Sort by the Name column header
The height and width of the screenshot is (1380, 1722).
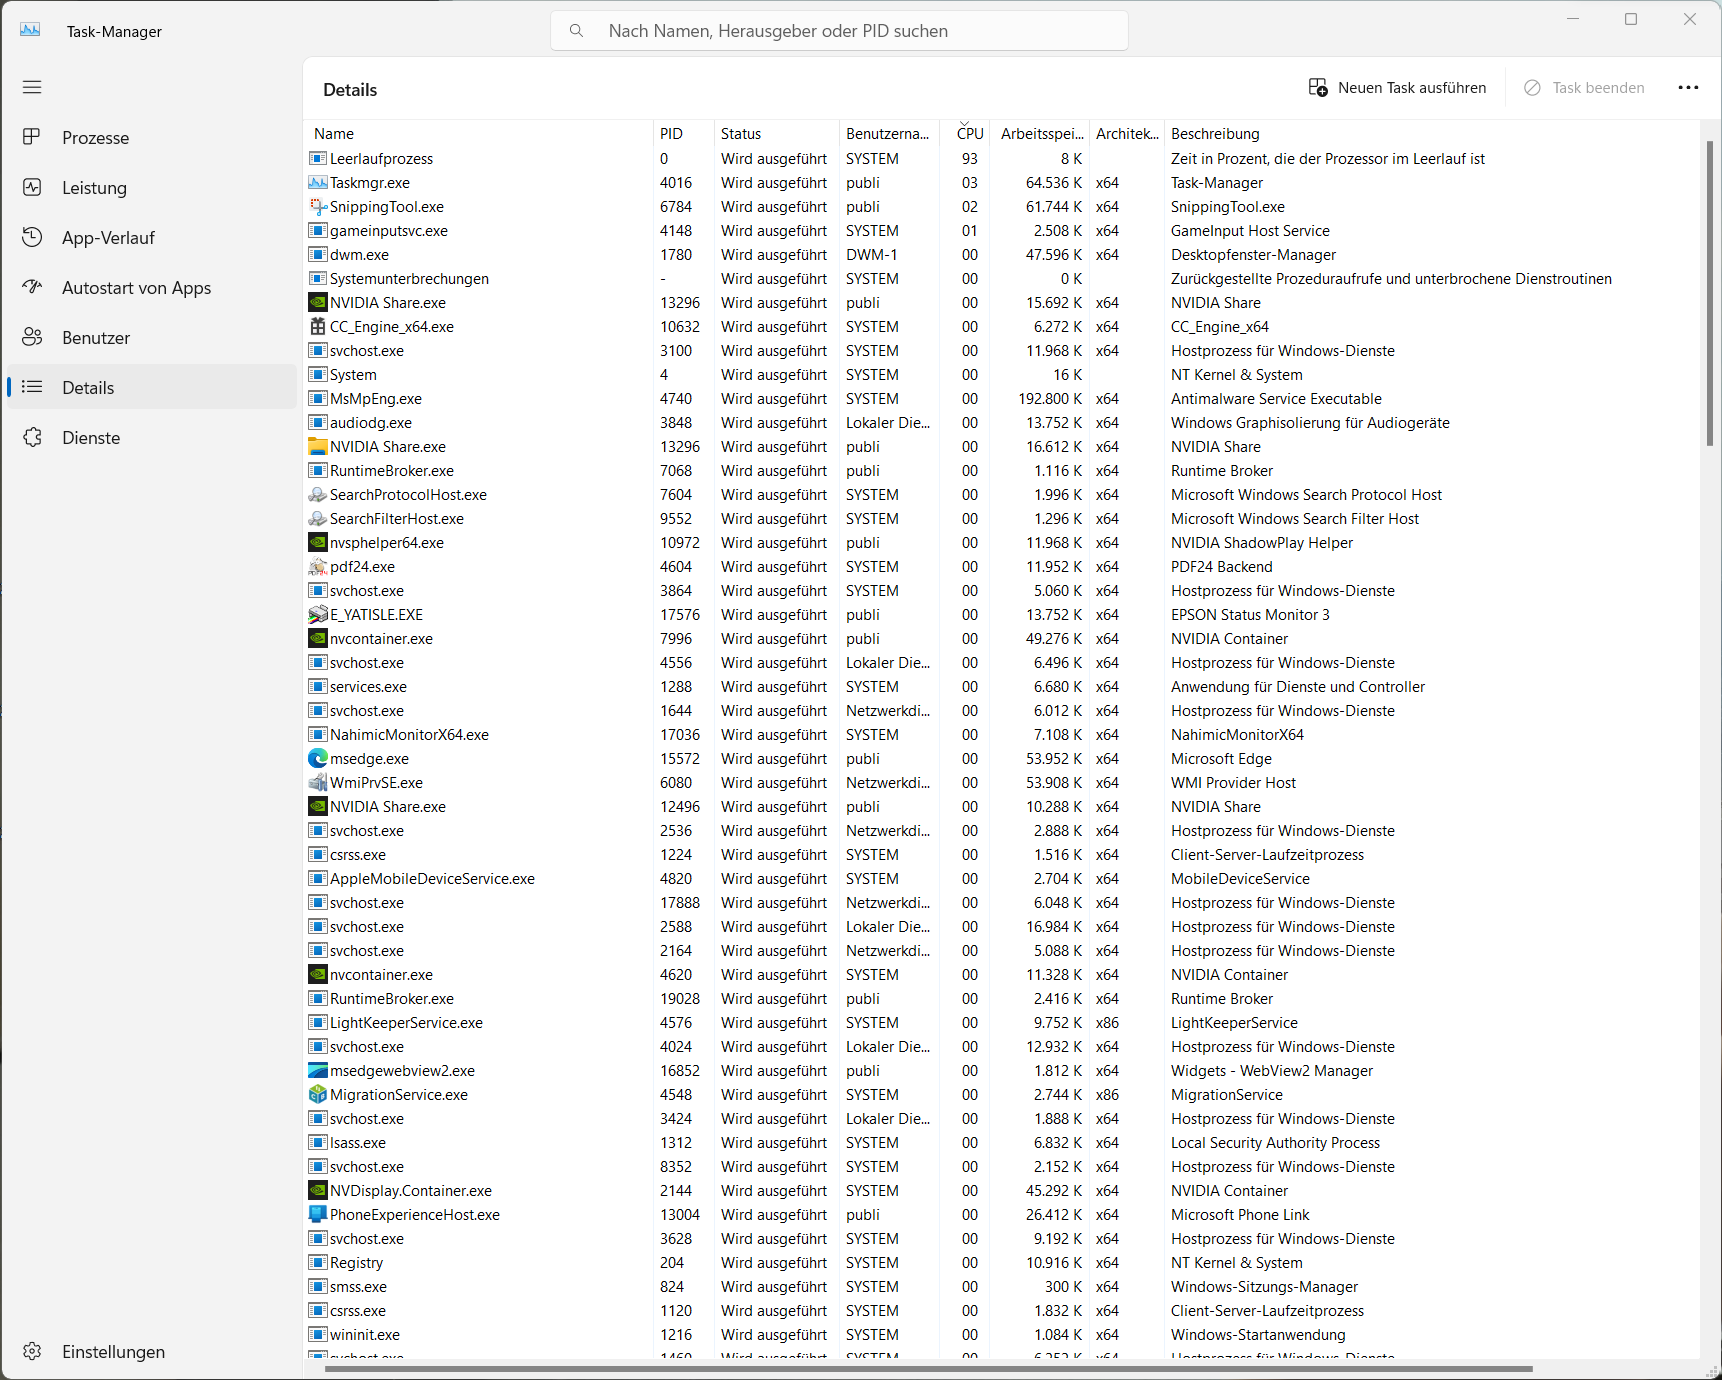click(478, 134)
